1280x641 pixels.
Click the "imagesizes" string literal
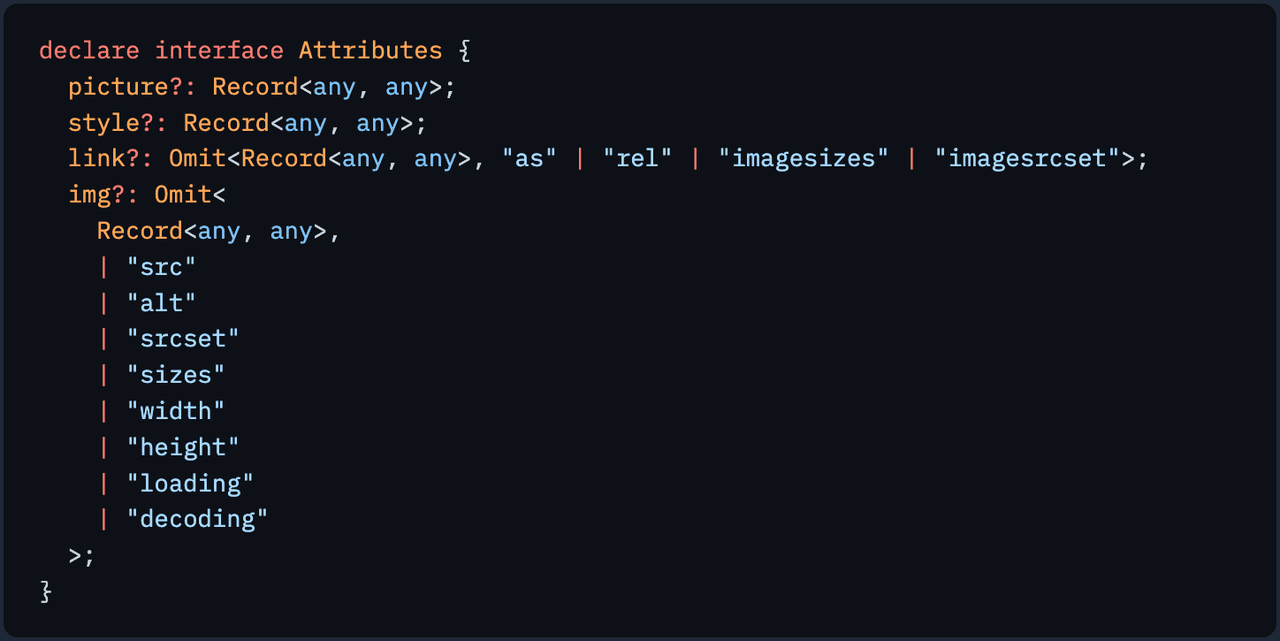[x=803, y=159]
